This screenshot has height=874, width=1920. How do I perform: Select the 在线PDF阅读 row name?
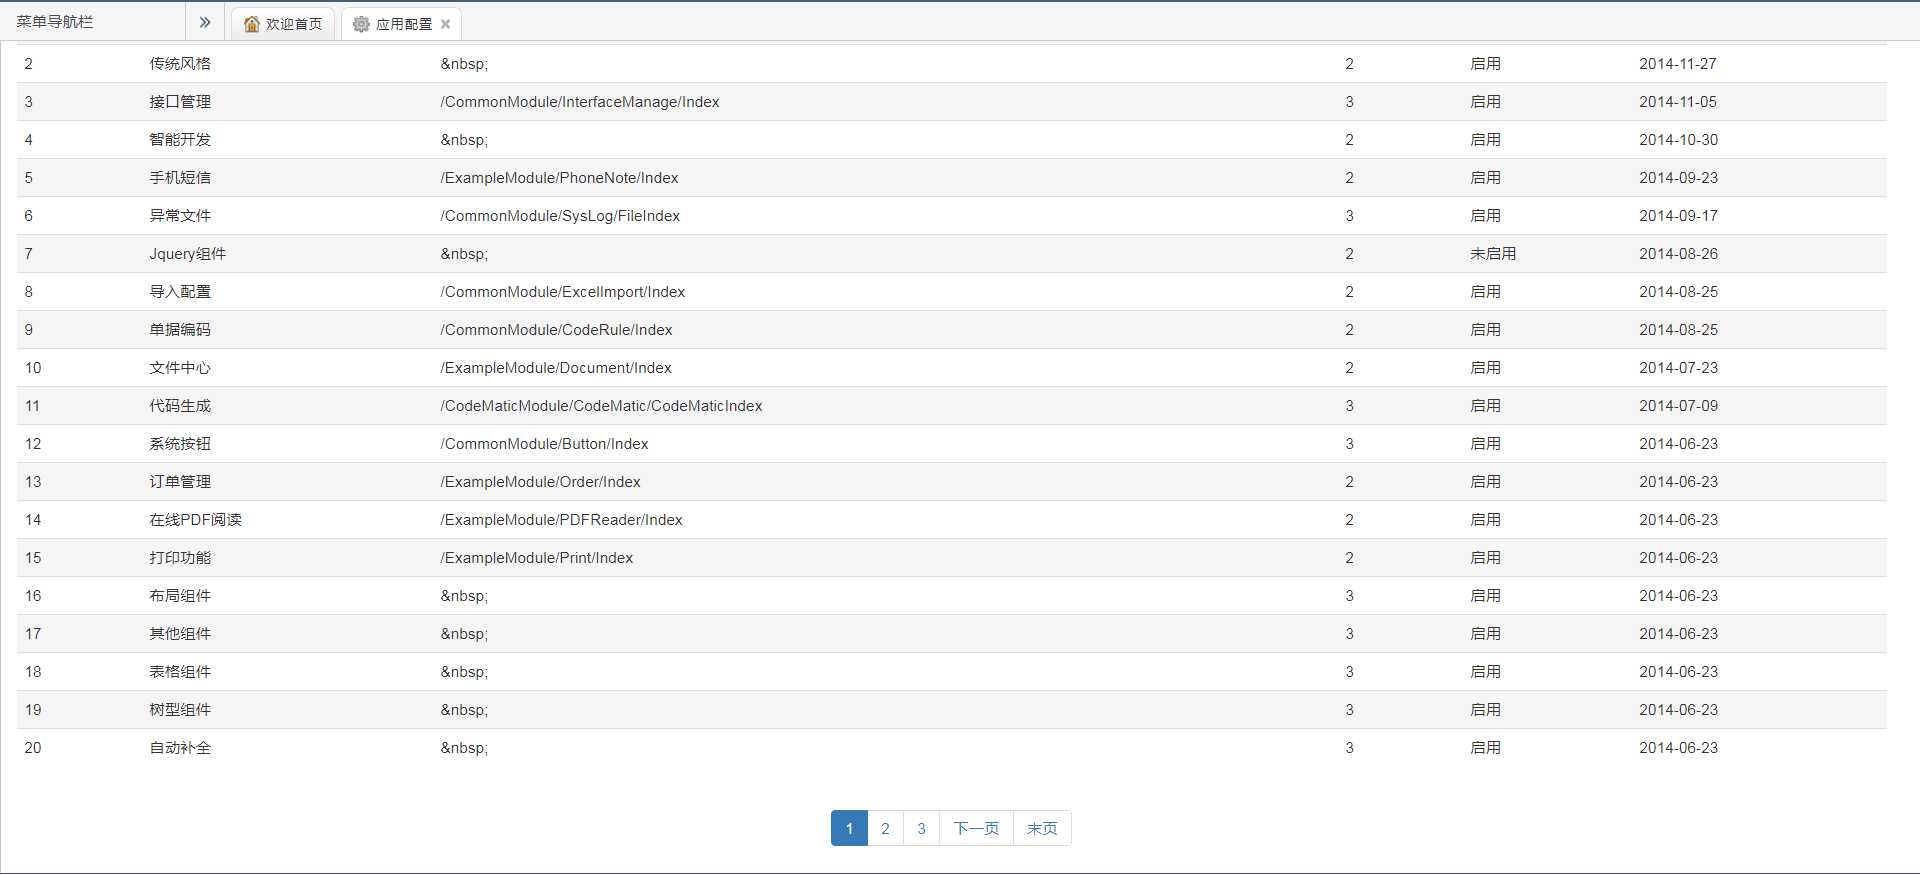196,520
